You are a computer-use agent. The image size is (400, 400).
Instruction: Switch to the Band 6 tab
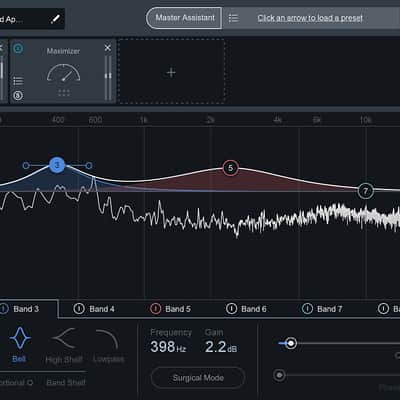pos(254,309)
